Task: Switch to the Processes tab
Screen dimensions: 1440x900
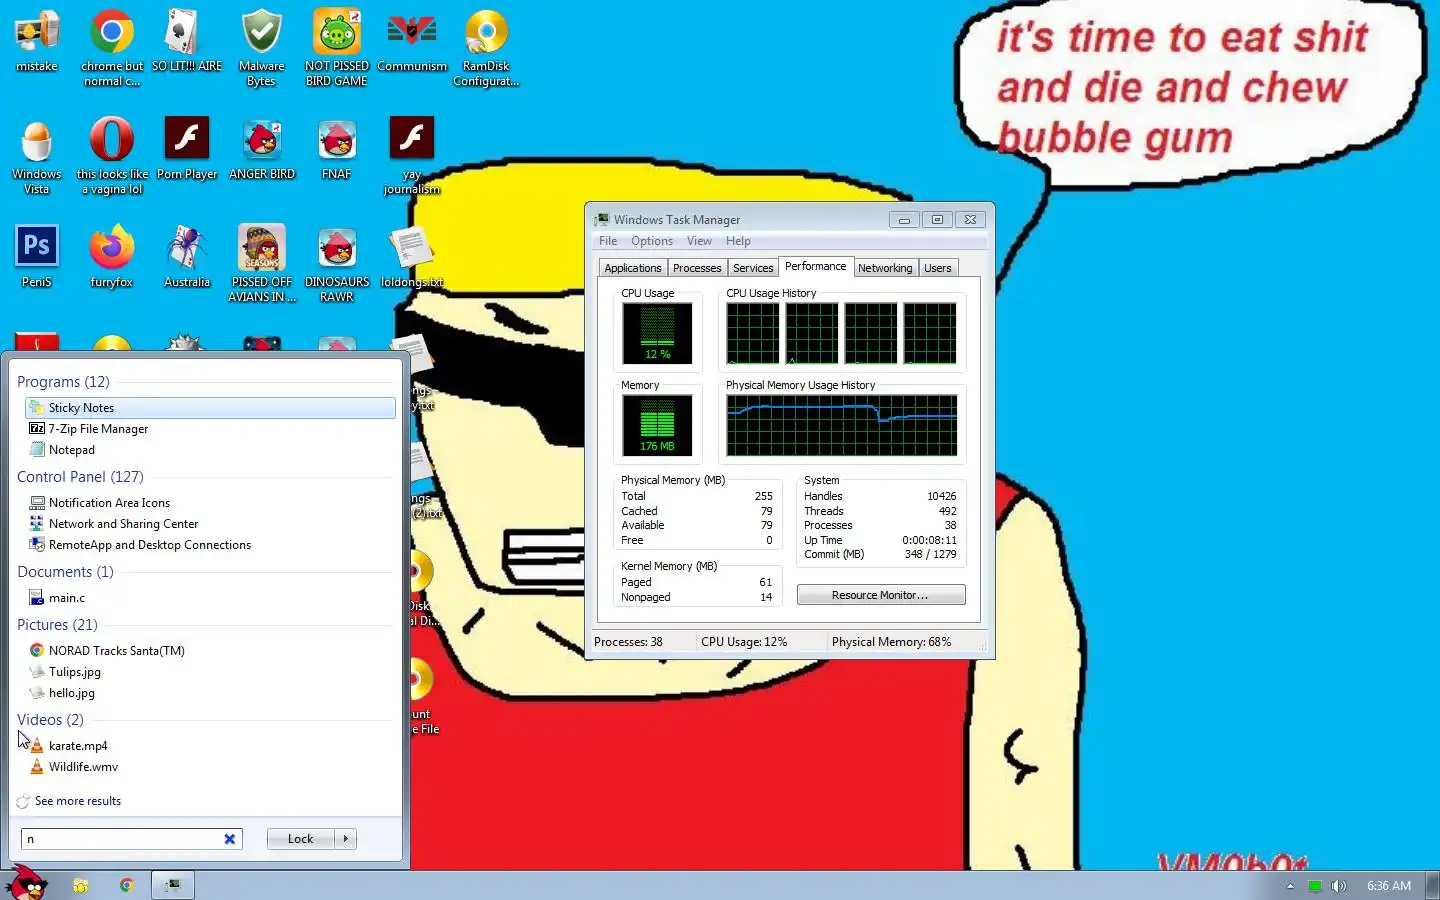Action: coord(697,268)
